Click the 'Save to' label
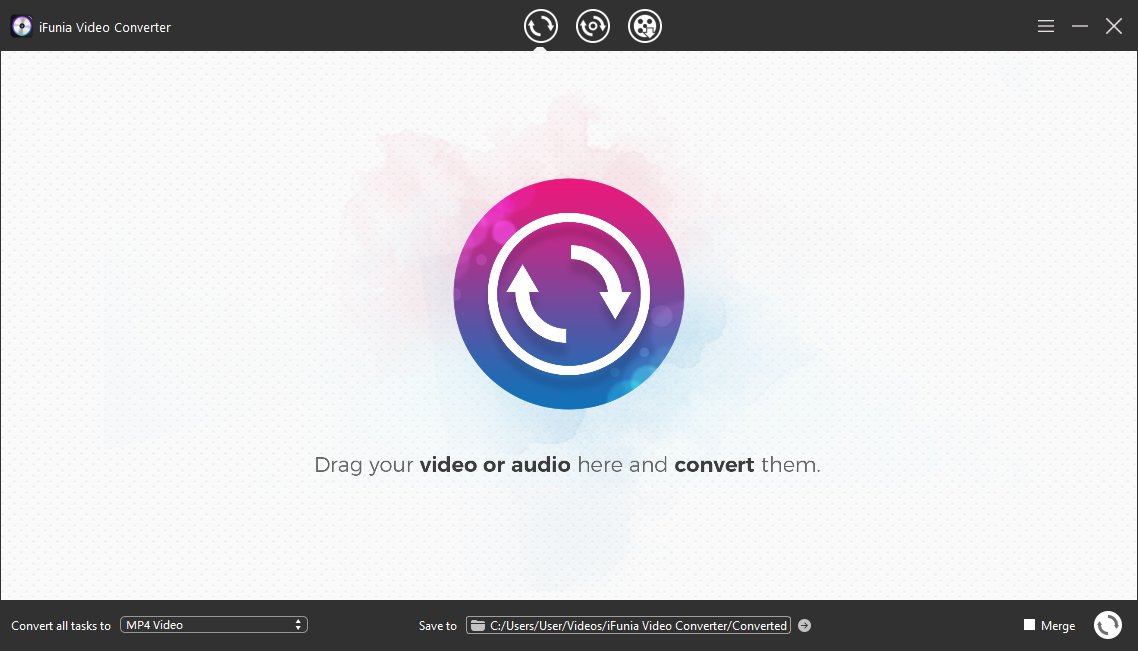Screen dimensions: 1138x651 click(437, 626)
